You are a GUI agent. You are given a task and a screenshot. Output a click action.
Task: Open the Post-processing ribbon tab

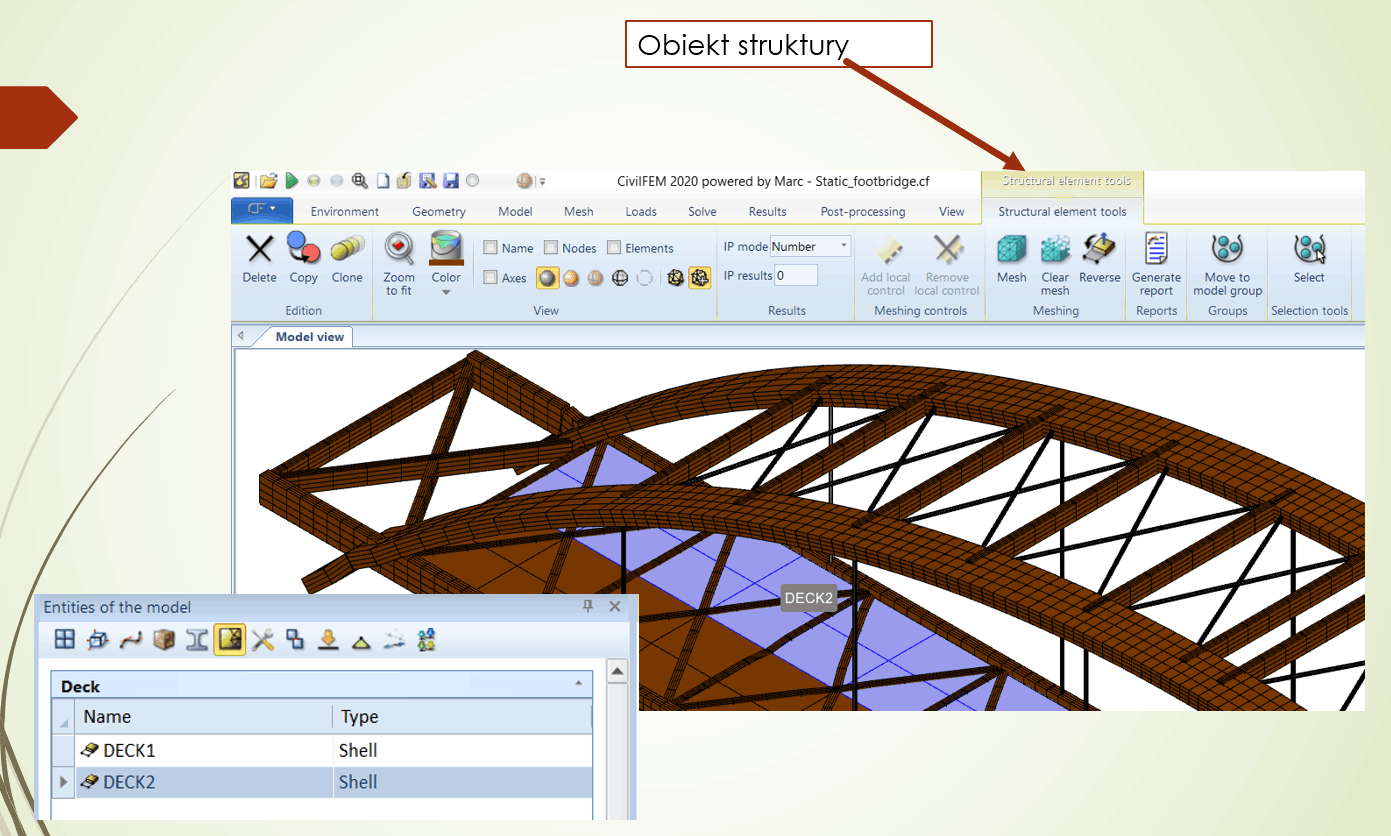tap(862, 212)
